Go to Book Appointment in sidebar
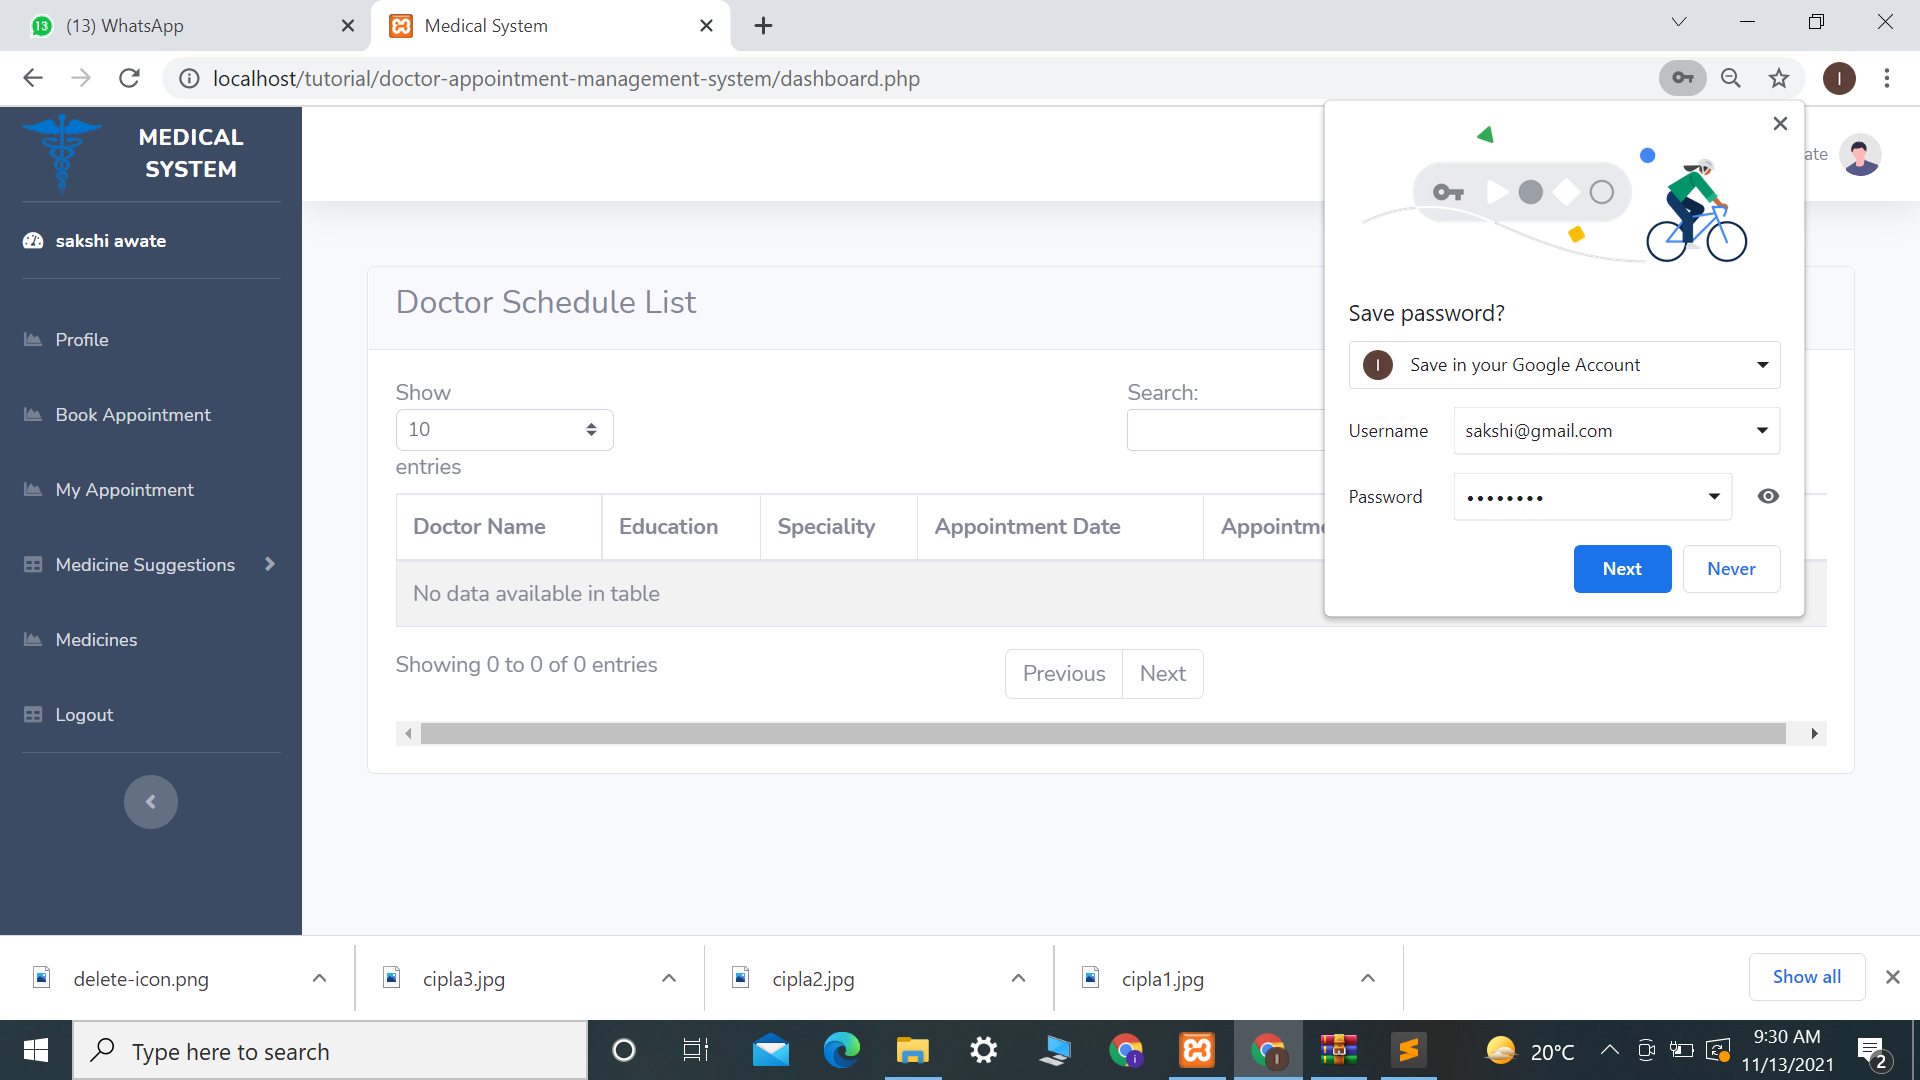1920x1080 pixels. 133,415
